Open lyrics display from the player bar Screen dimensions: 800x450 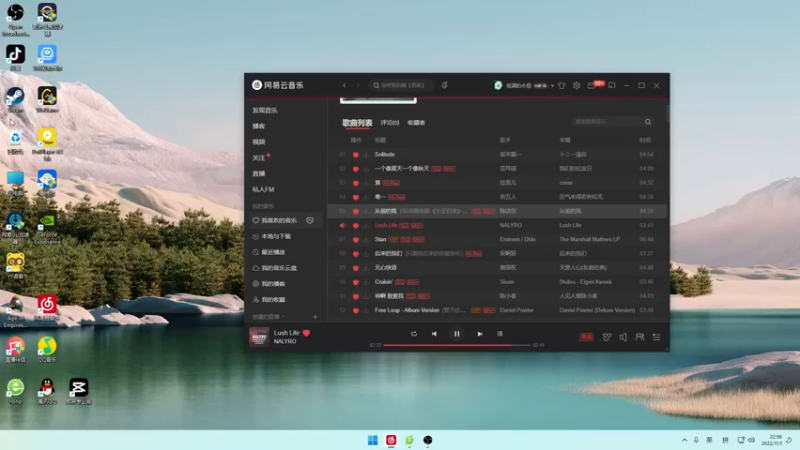pyautogui.click(x=500, y=334)
